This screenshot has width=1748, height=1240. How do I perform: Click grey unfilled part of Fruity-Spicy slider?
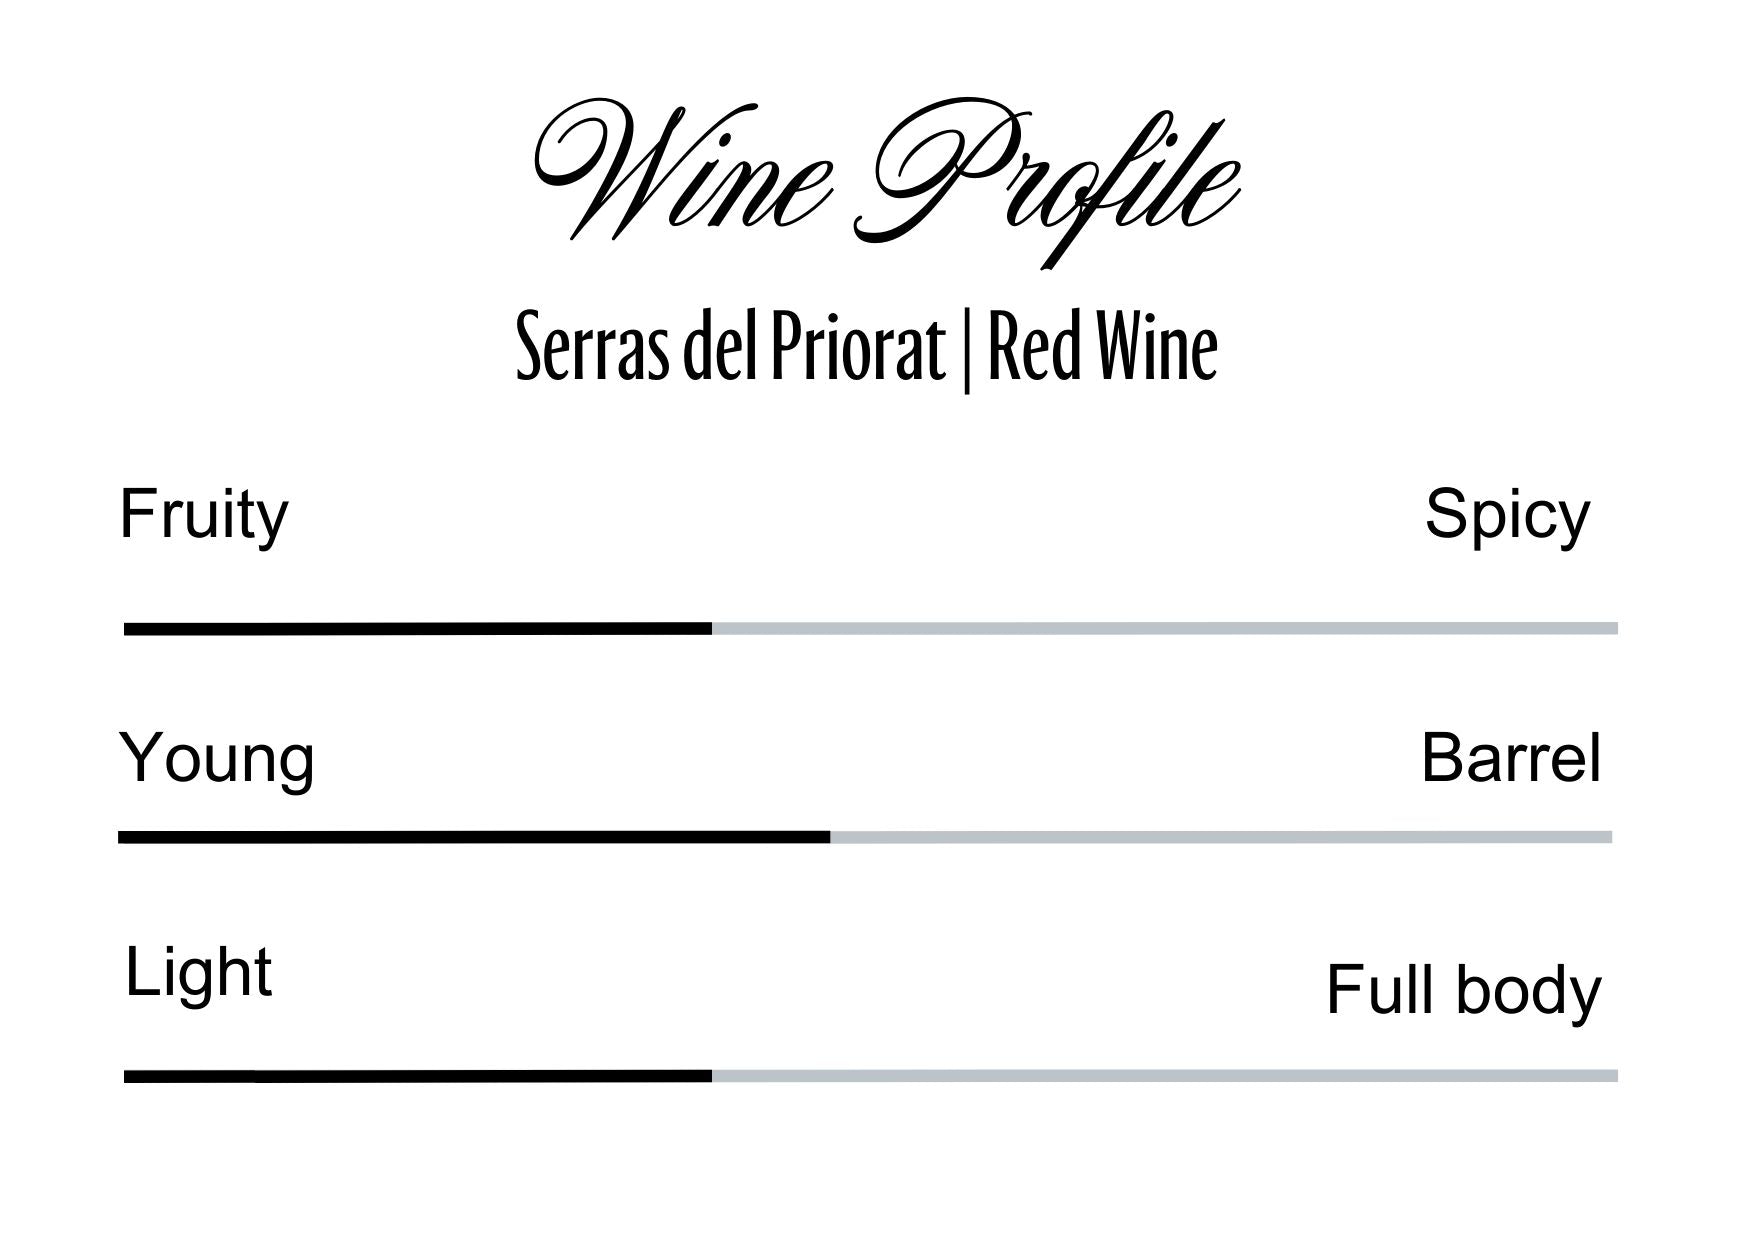(1165, 629)
